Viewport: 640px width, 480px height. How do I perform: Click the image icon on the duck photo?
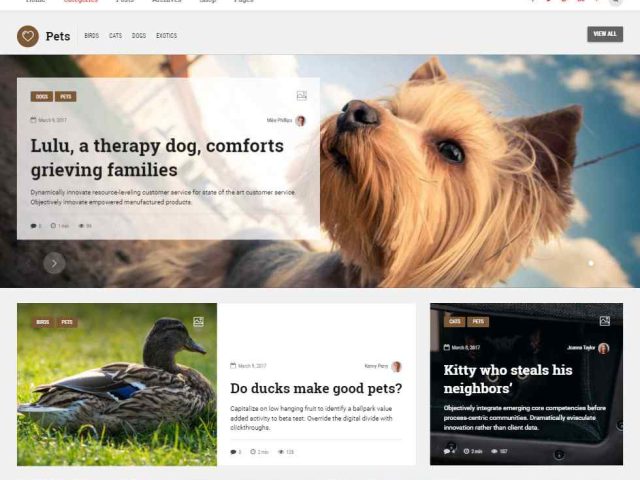coord(198,322)
